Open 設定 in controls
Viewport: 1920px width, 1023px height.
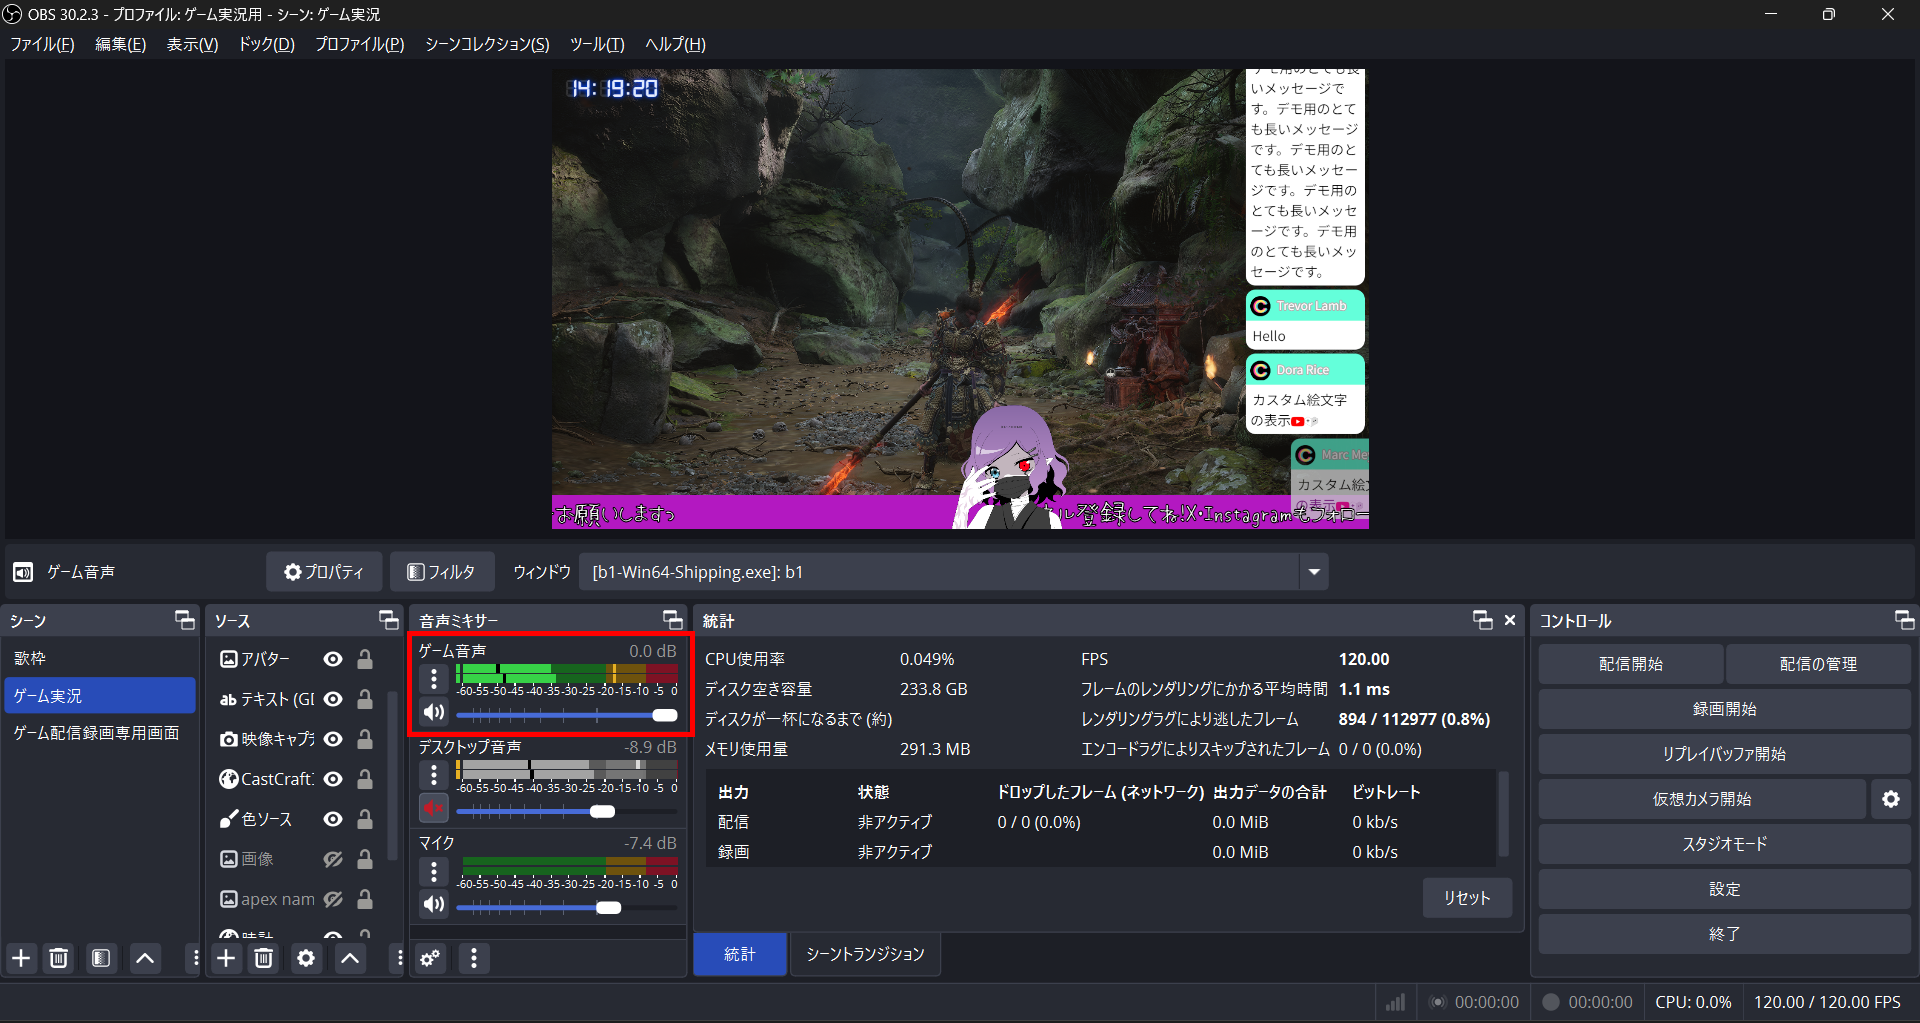[1724, 889]
